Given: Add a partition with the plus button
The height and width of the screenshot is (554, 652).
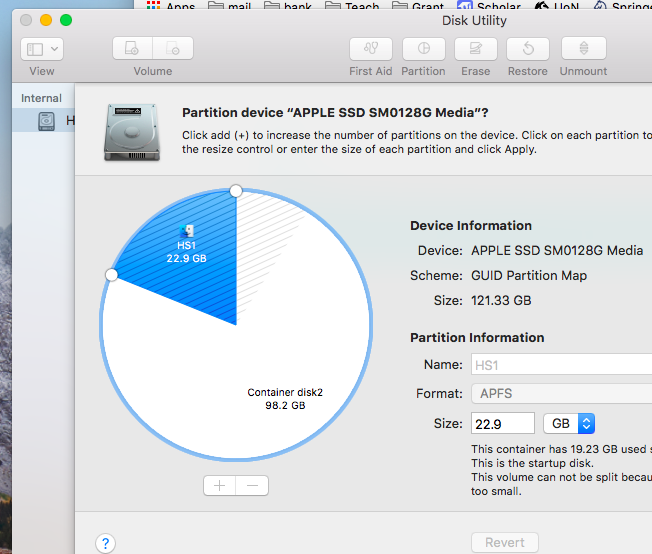Looking at the screenshot, I should coord(220,485).
